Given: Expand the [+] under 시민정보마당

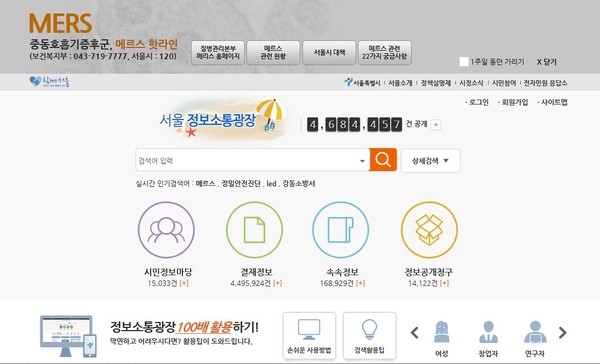Looking at the screenshot, I should 184,283.
